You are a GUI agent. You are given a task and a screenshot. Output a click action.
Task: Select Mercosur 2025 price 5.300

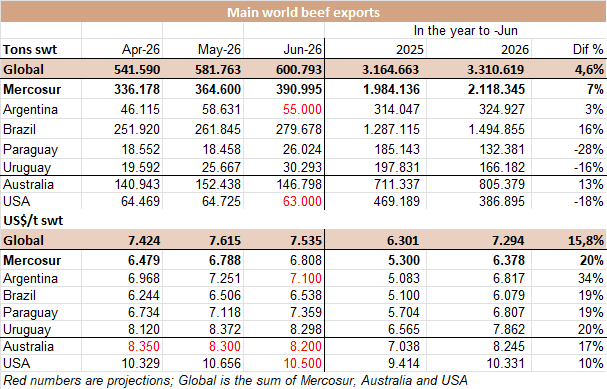404,260
